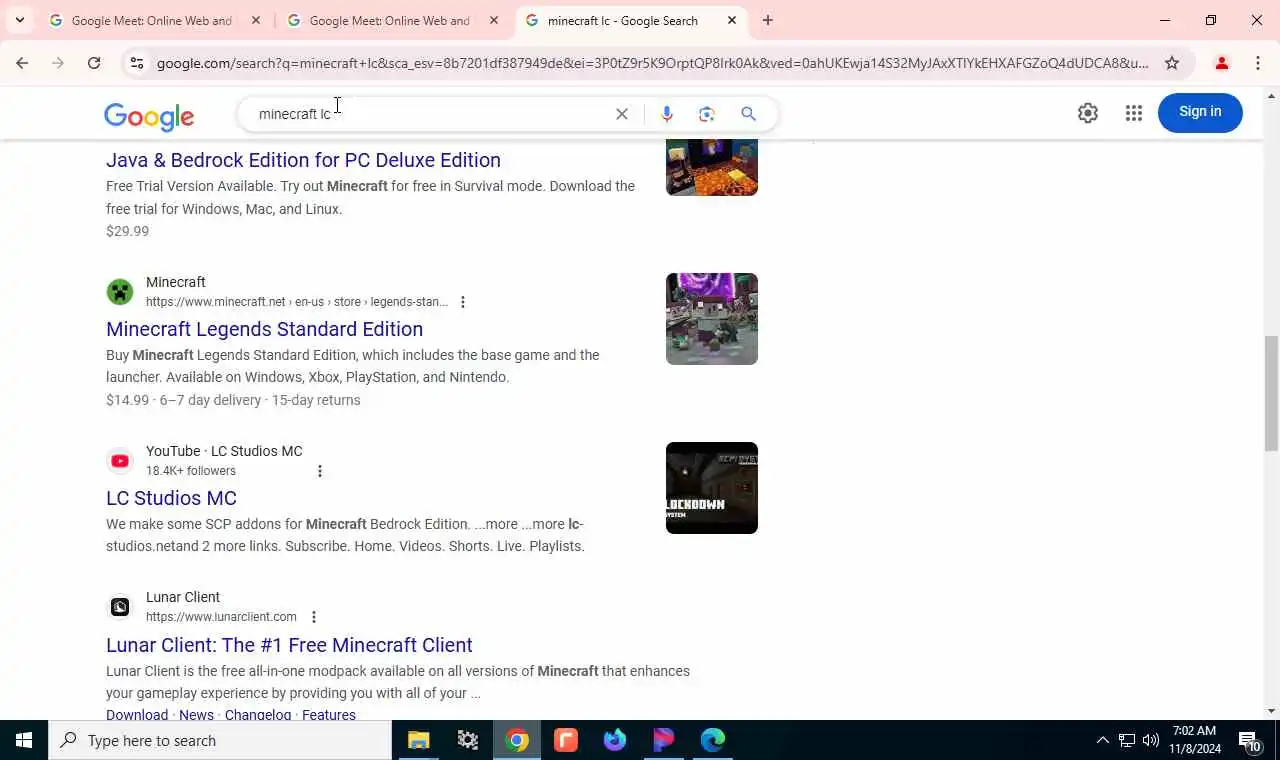Open Java & Bedrock Edition Deluxe Edition link

303,160
